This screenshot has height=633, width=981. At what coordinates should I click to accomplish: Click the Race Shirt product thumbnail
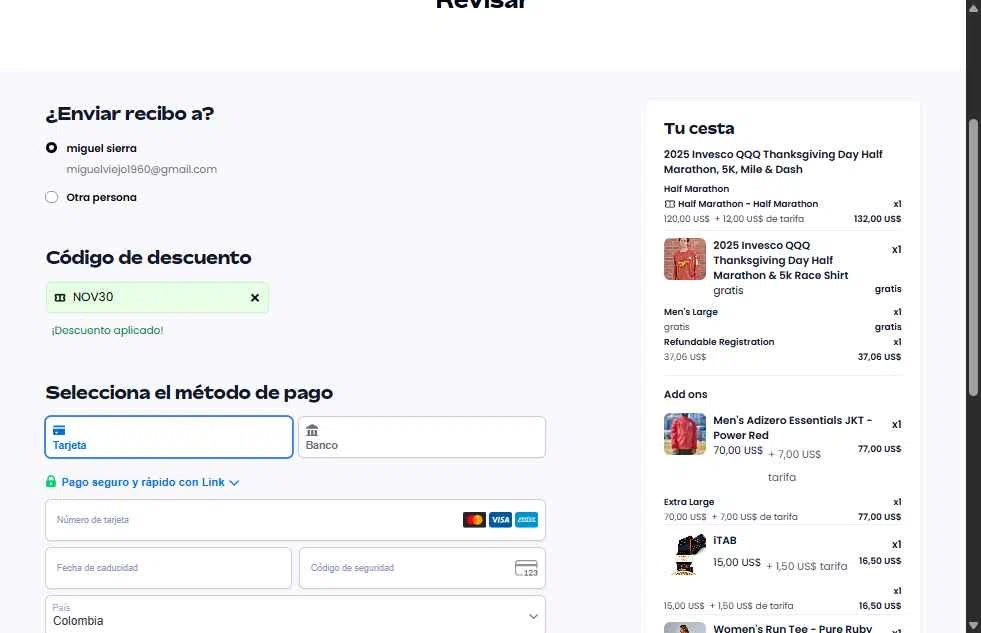(684, 259)
